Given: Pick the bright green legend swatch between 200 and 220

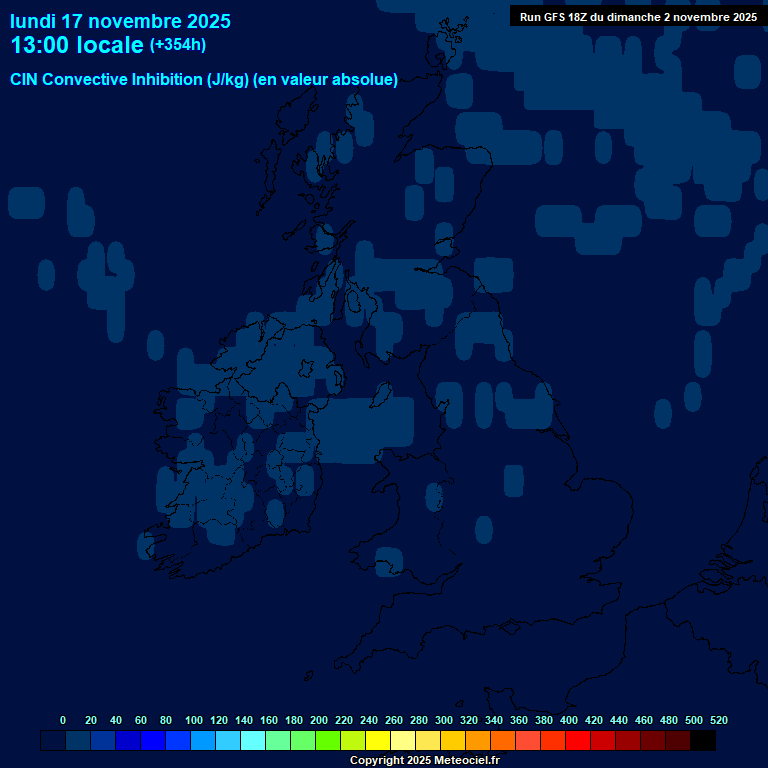Looking at the screenshot, I should tap(328, 741).
